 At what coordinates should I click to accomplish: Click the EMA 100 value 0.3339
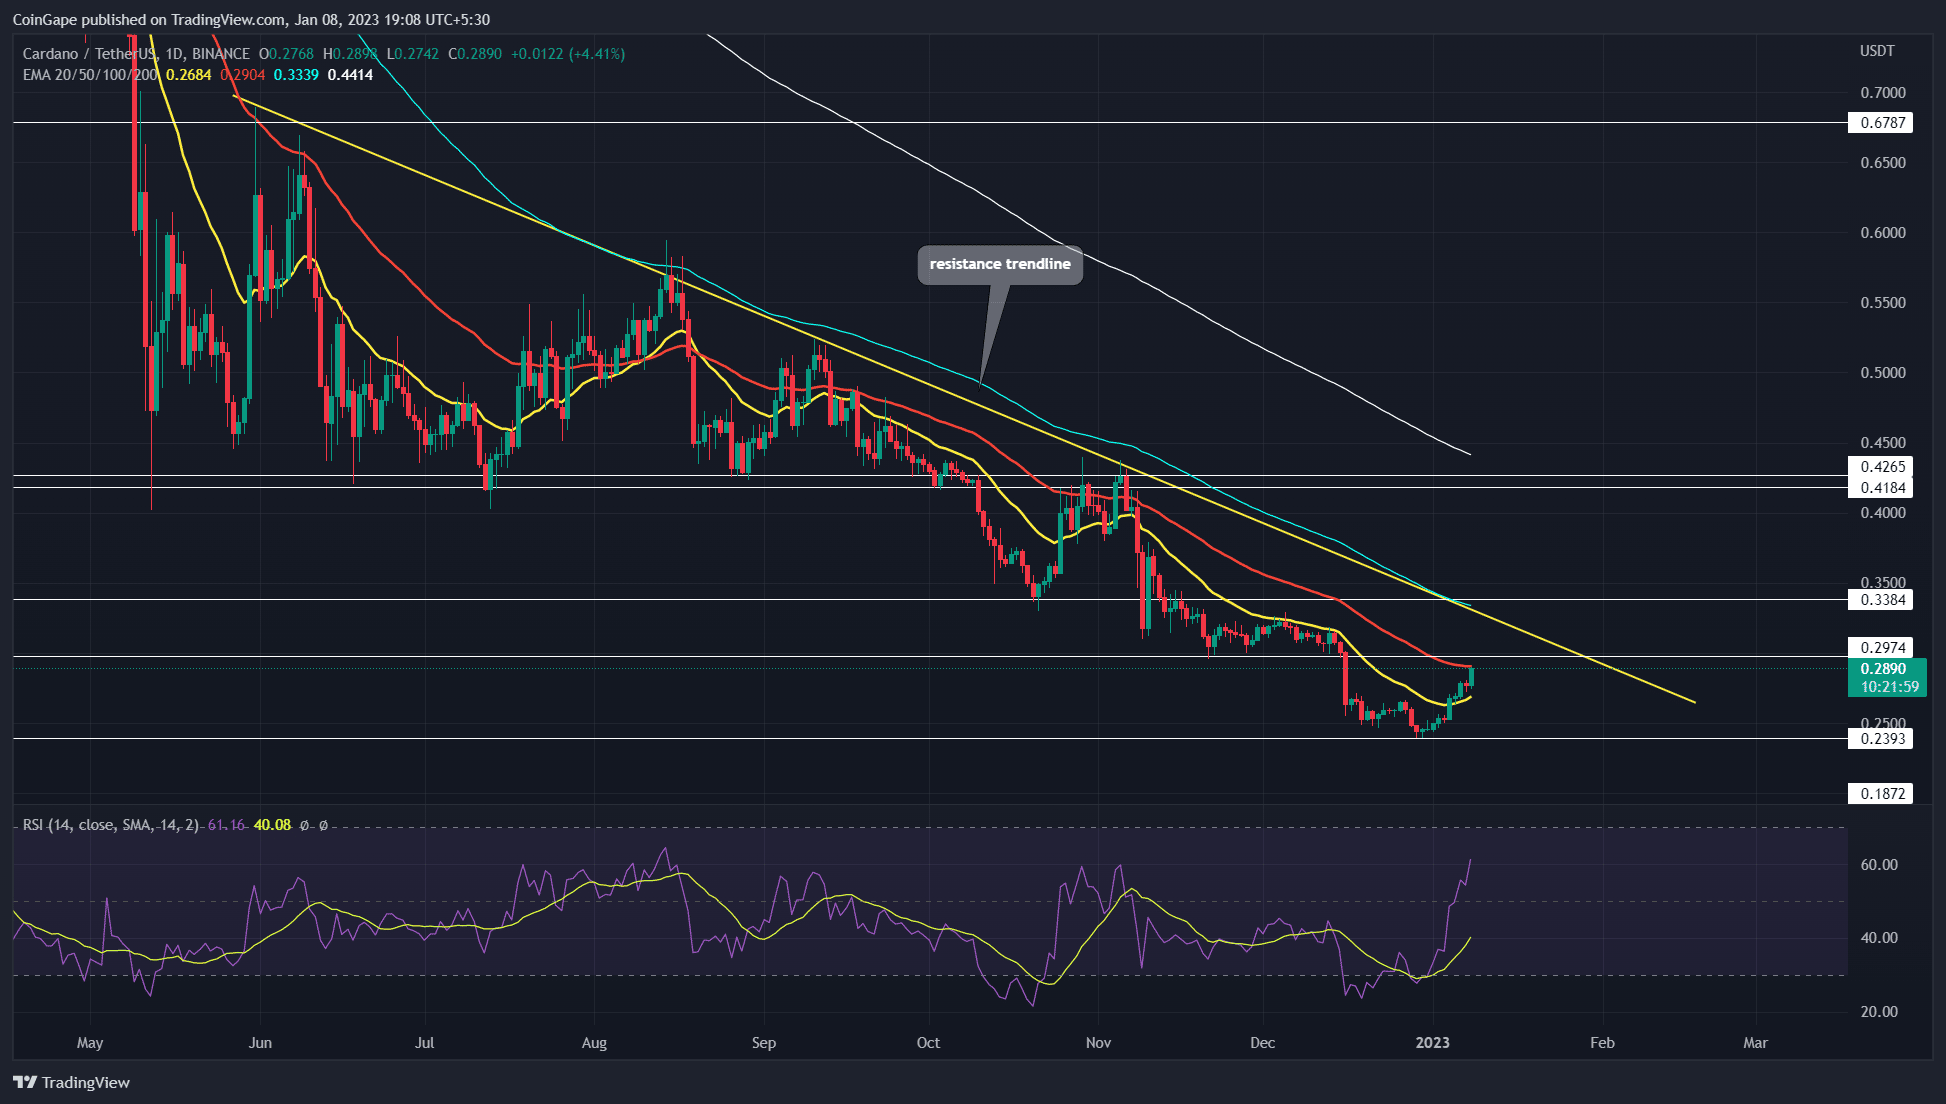point(296,75)
